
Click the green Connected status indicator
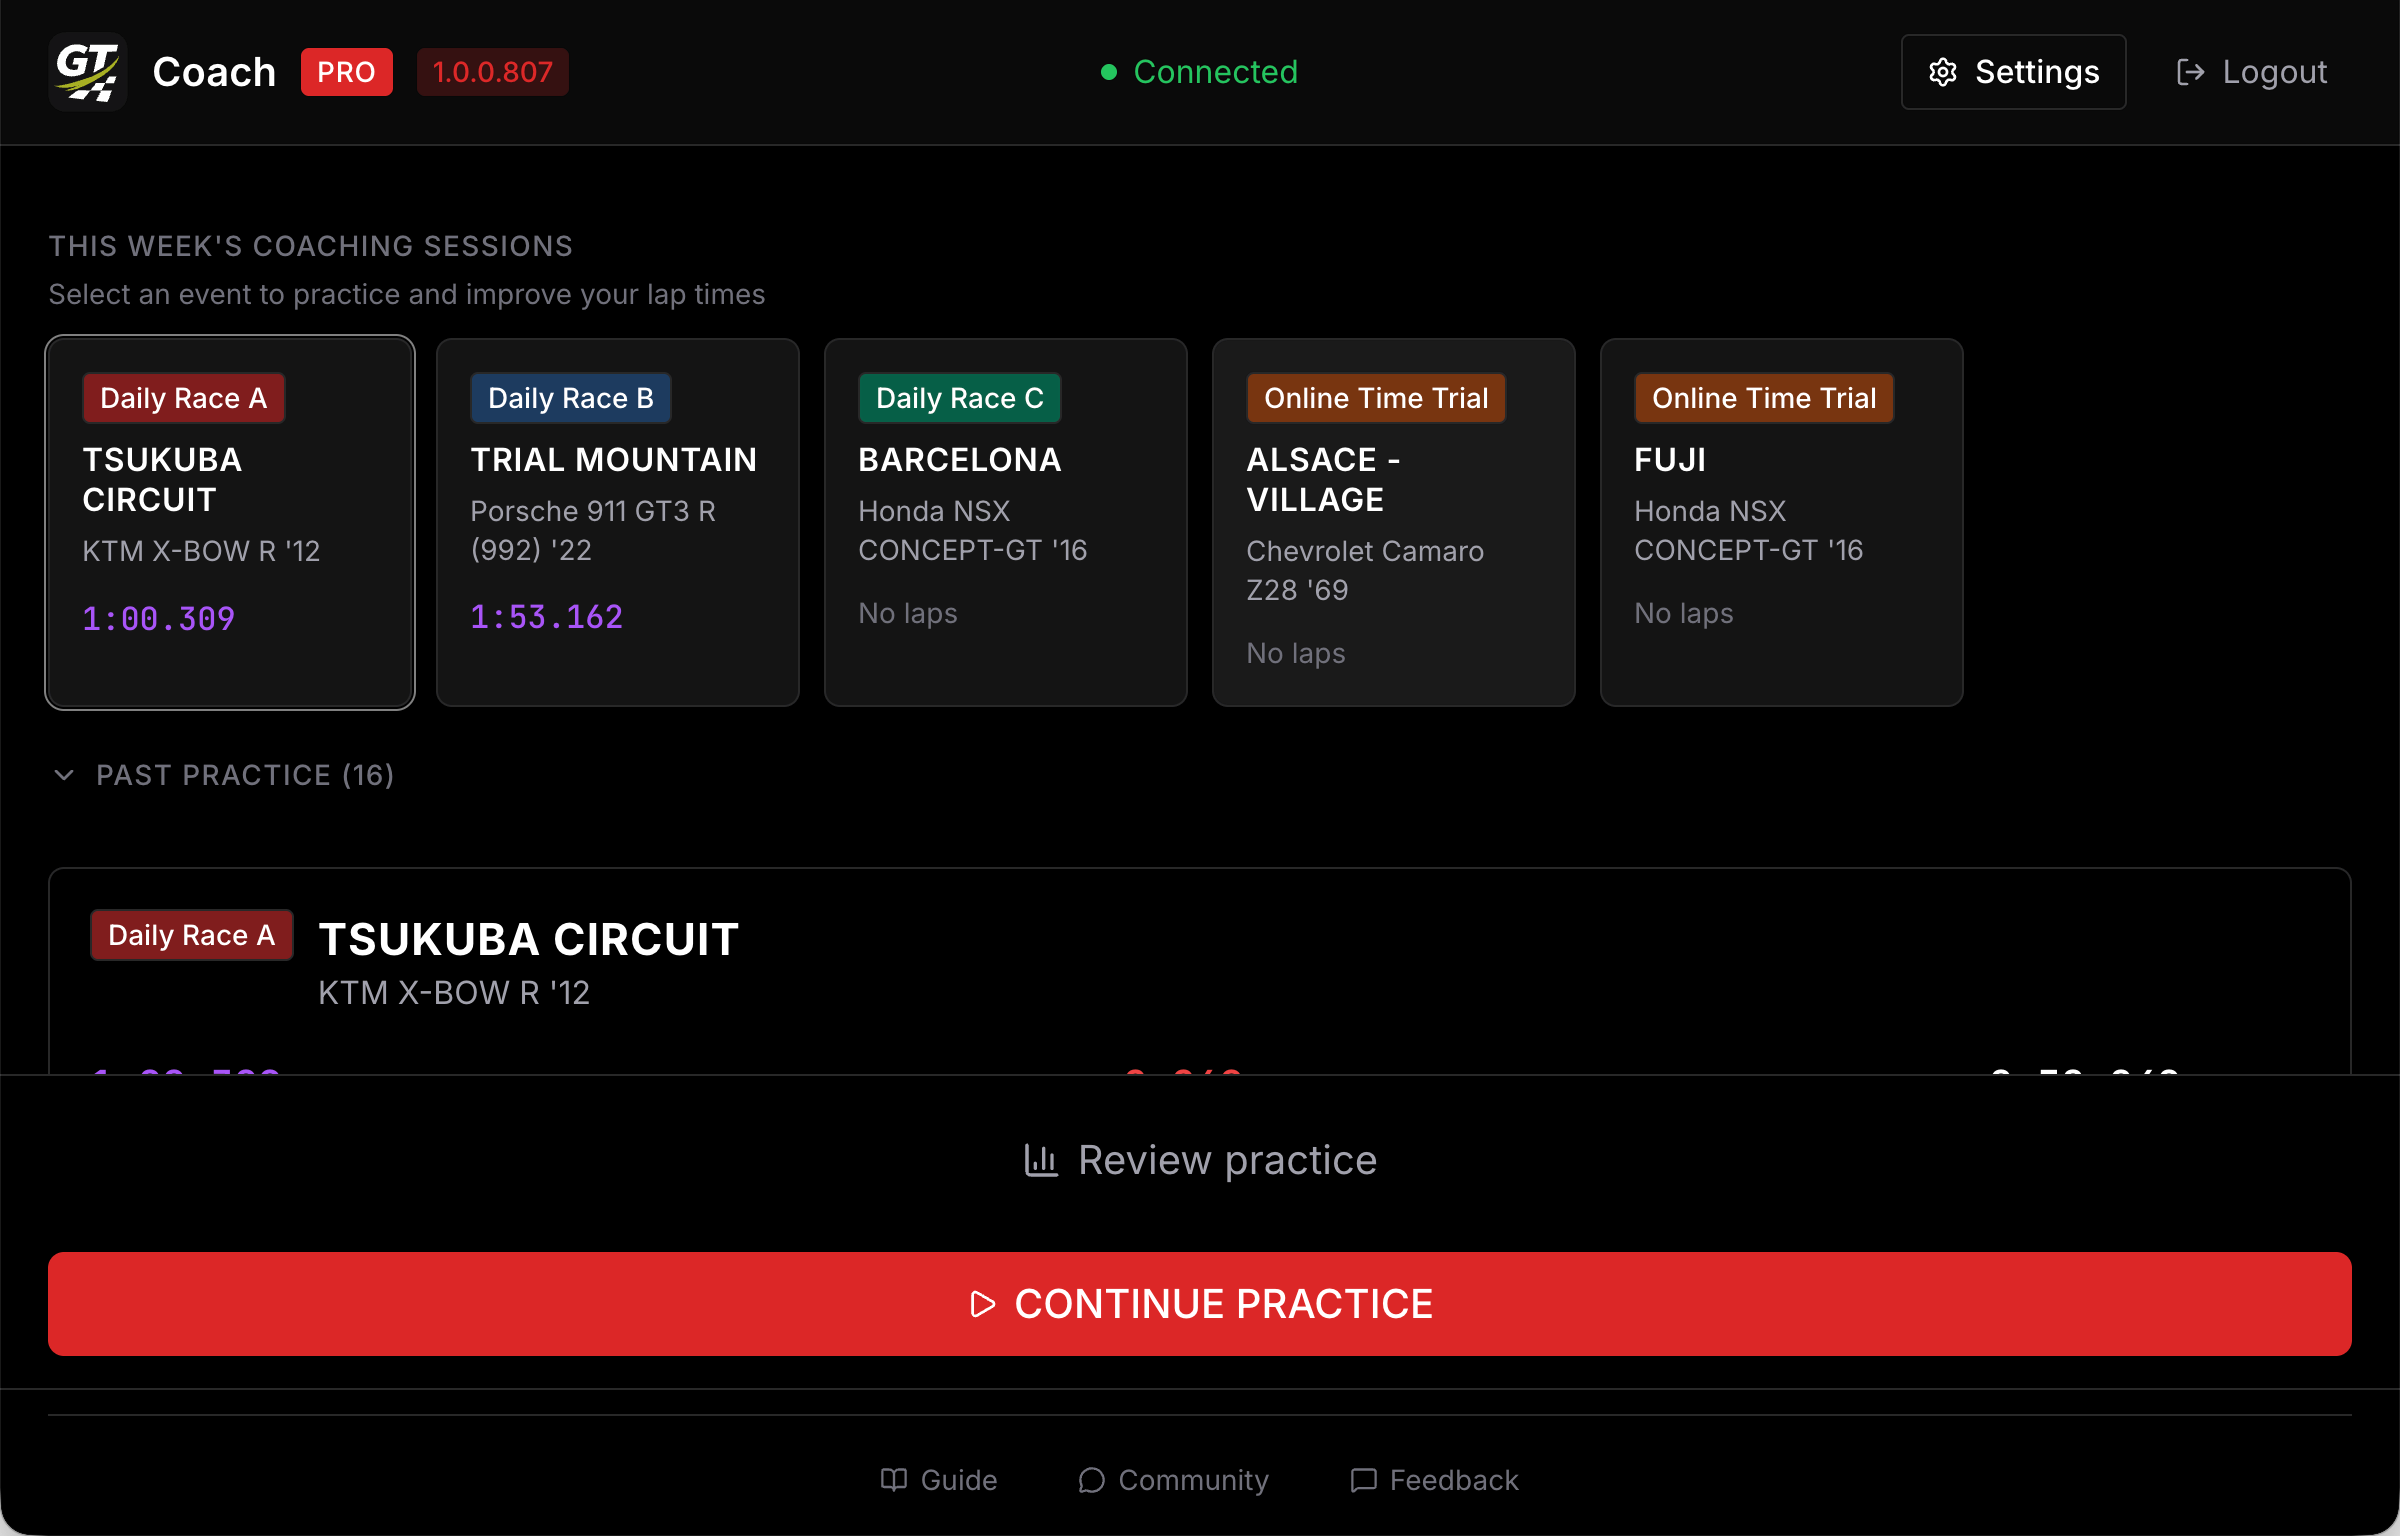click(1199, 72)
